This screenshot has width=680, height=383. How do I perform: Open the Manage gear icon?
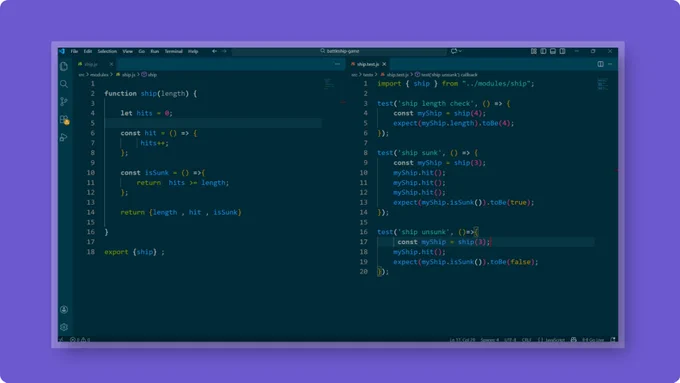(64, 327)
